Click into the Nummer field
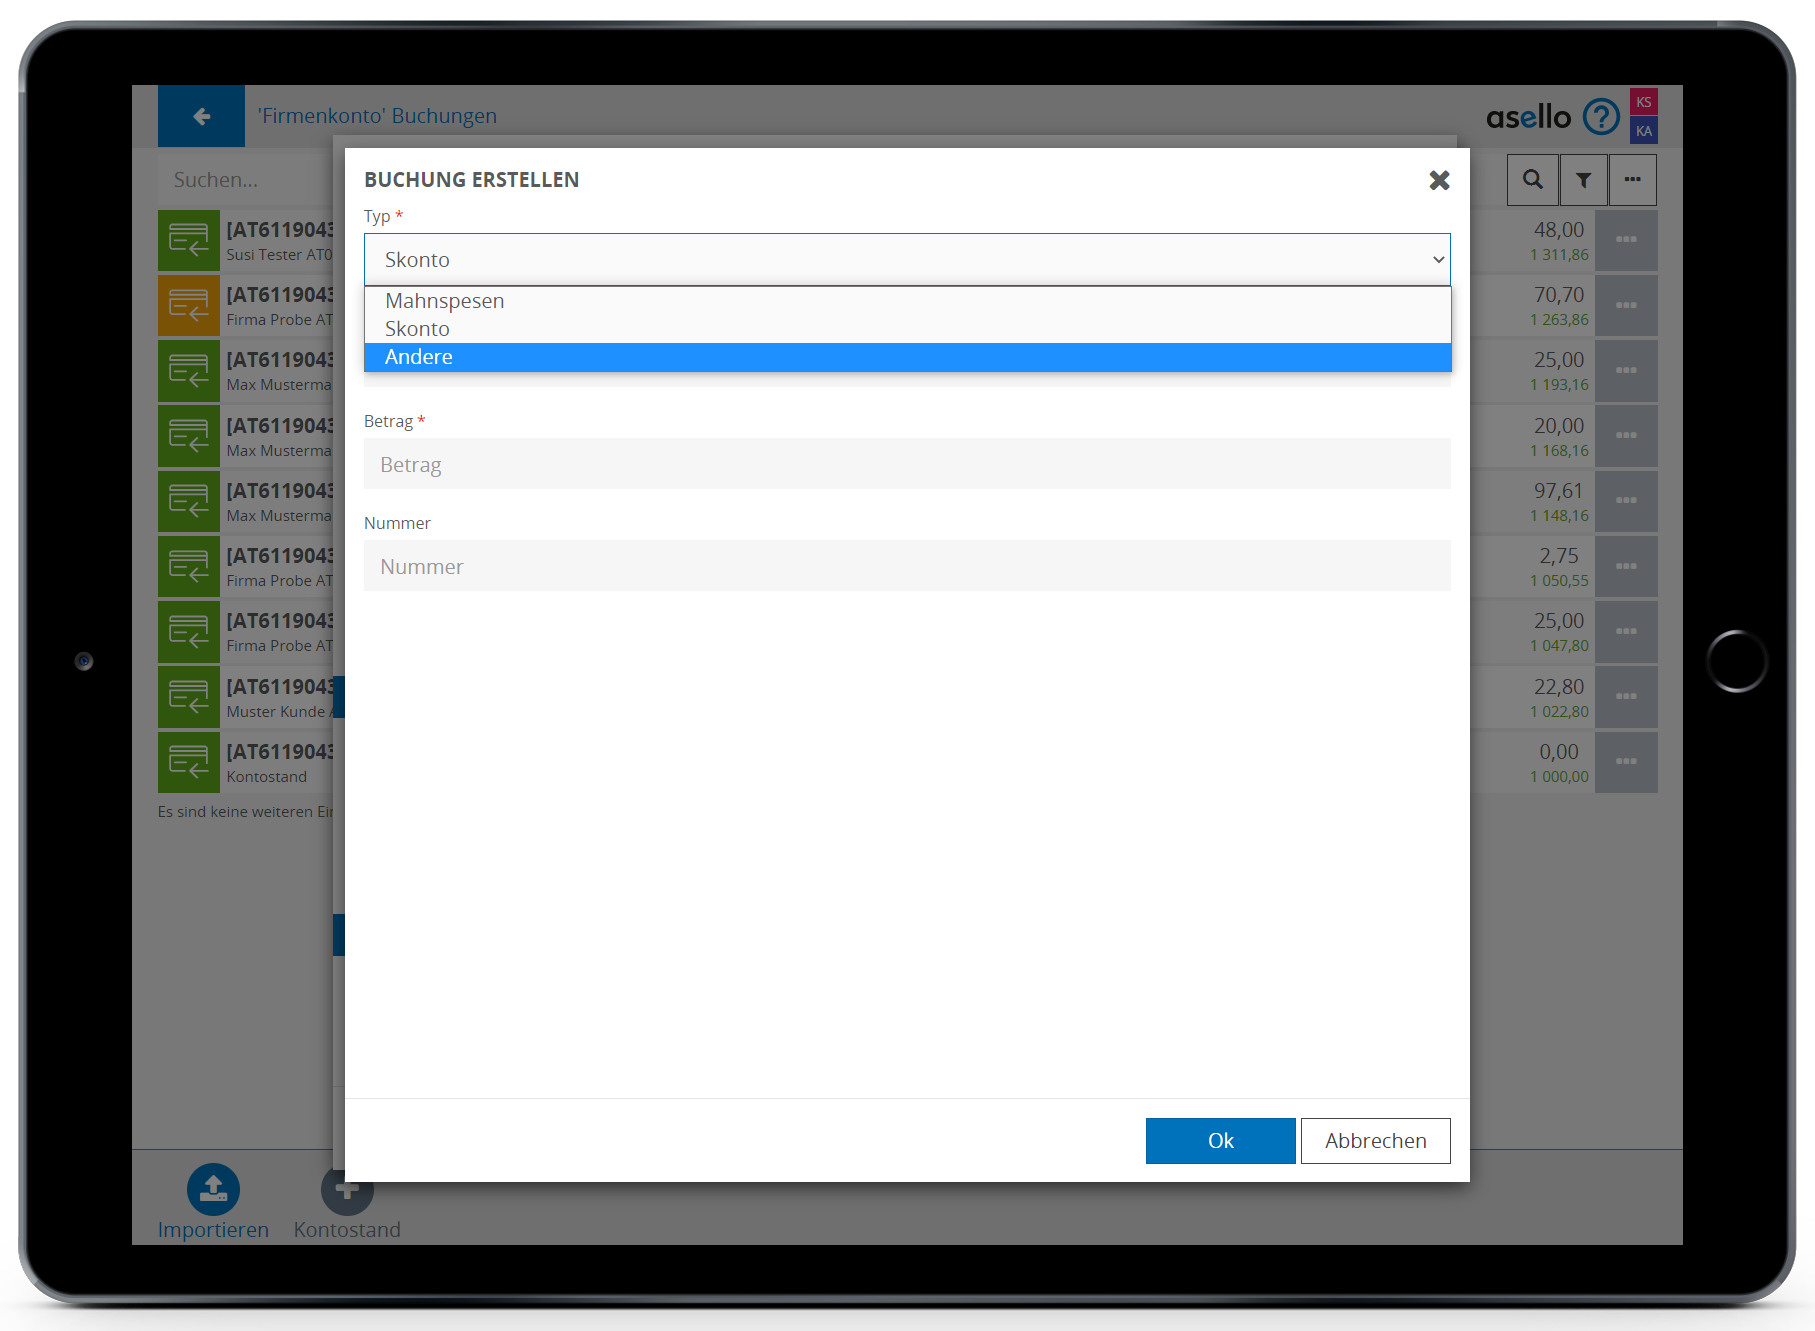 (906, 566)
